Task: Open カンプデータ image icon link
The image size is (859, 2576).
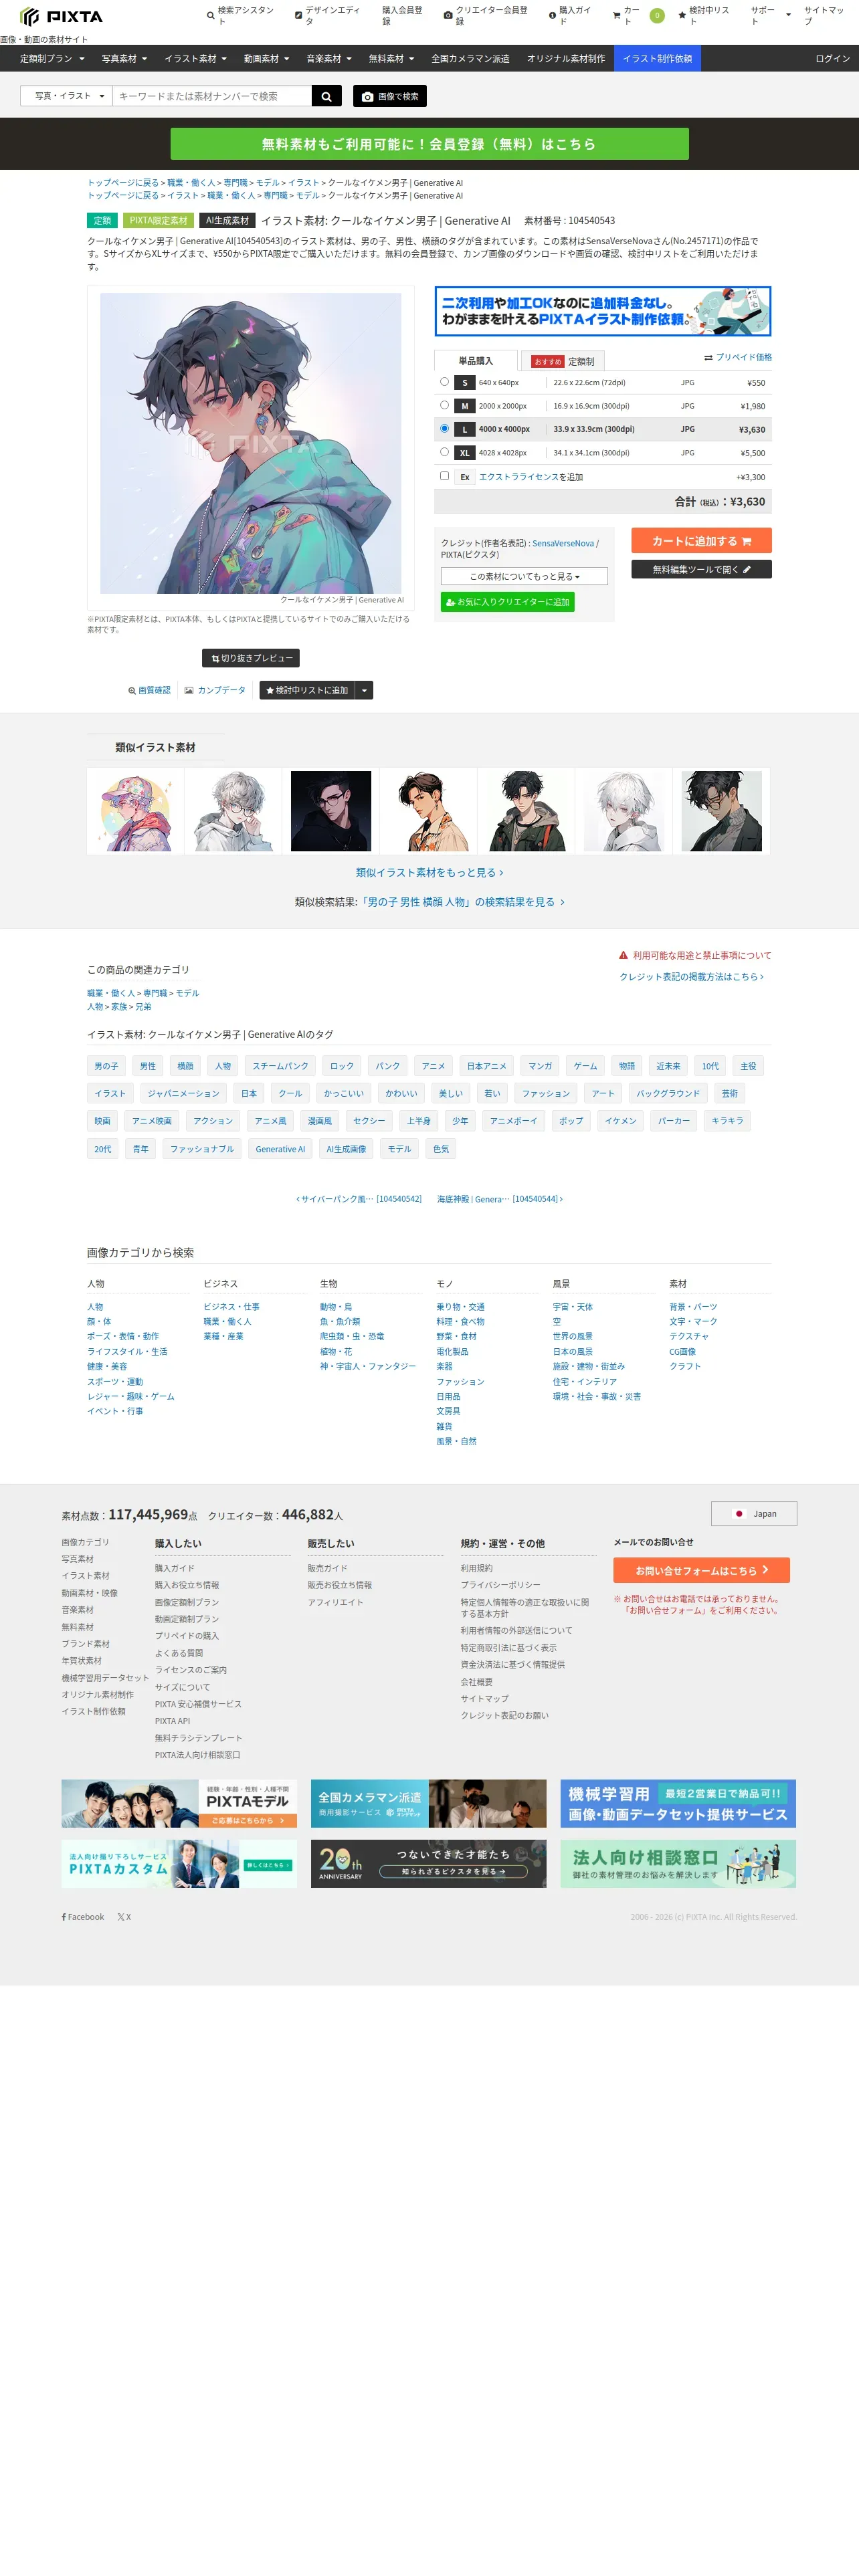Action: click(215, 691)
